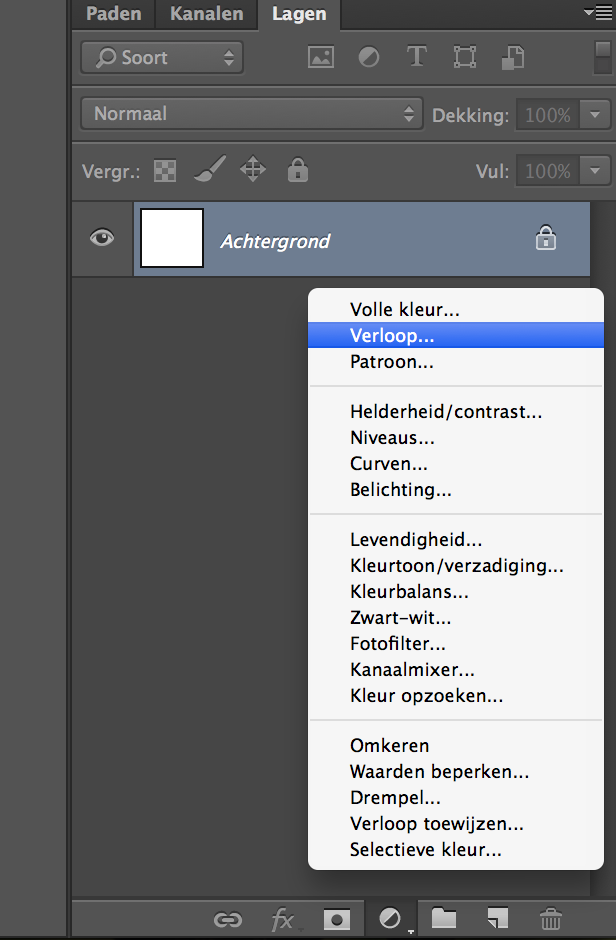Image resolution: width=616 pixels, height=940 pixels.
Task: Lock transparent pixels checkerboard icon
Action: [x=165, y=171]
